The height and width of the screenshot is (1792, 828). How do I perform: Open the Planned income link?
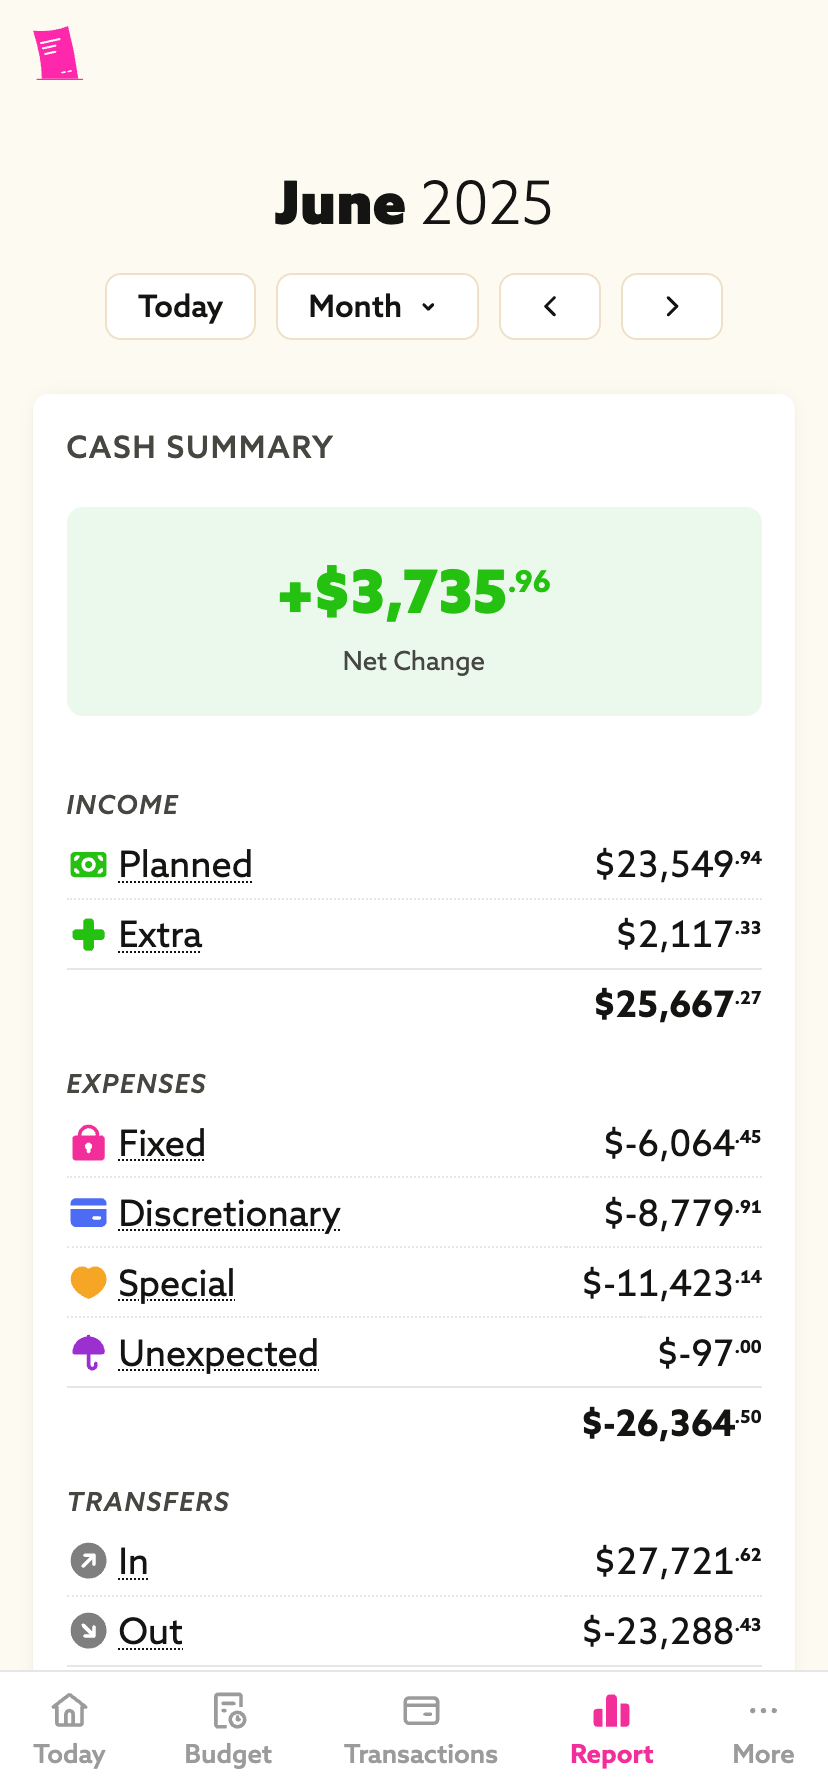point(185,865)
